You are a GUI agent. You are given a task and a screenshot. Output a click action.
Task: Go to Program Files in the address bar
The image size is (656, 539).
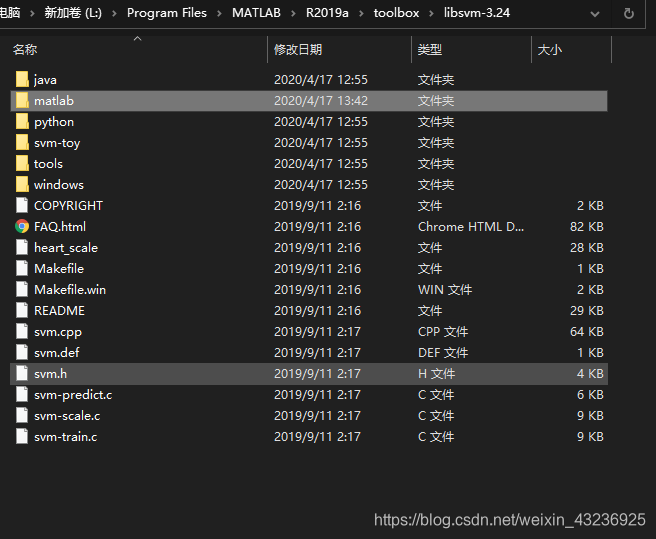coord(167,13)
